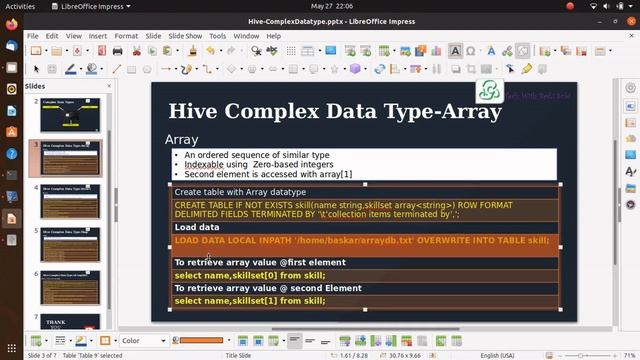The image size is (640, 360).
Task: Toggle the Display Grid icon
Action: 291,51
